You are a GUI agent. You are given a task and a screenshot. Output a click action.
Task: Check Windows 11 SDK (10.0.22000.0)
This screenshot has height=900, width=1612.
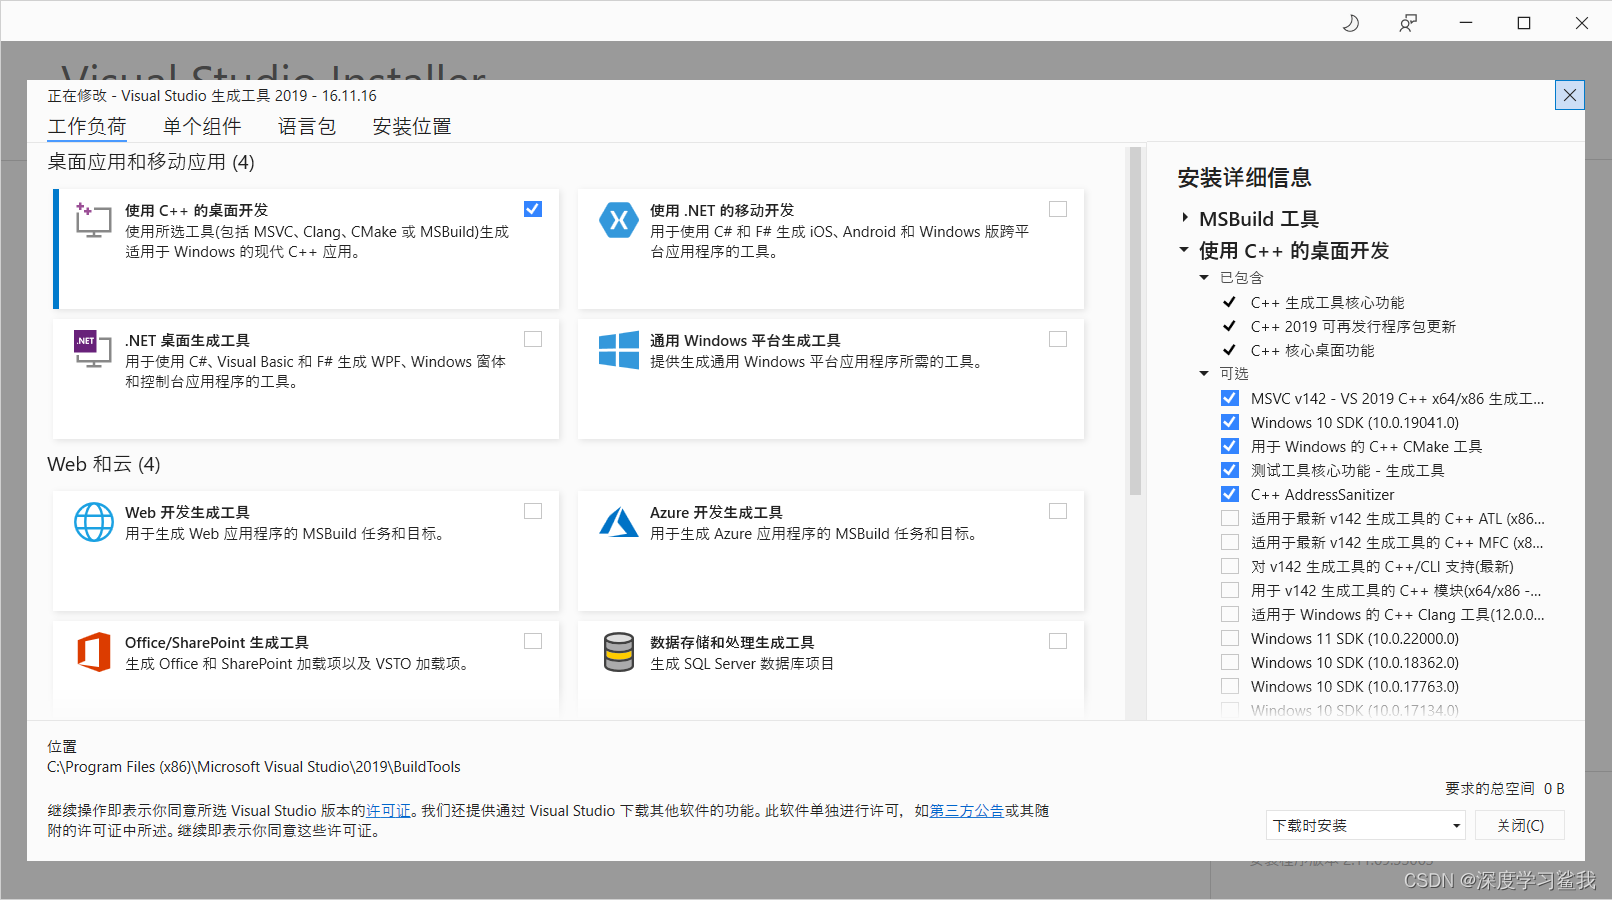pyautogui.click(x=1230, y=638)
